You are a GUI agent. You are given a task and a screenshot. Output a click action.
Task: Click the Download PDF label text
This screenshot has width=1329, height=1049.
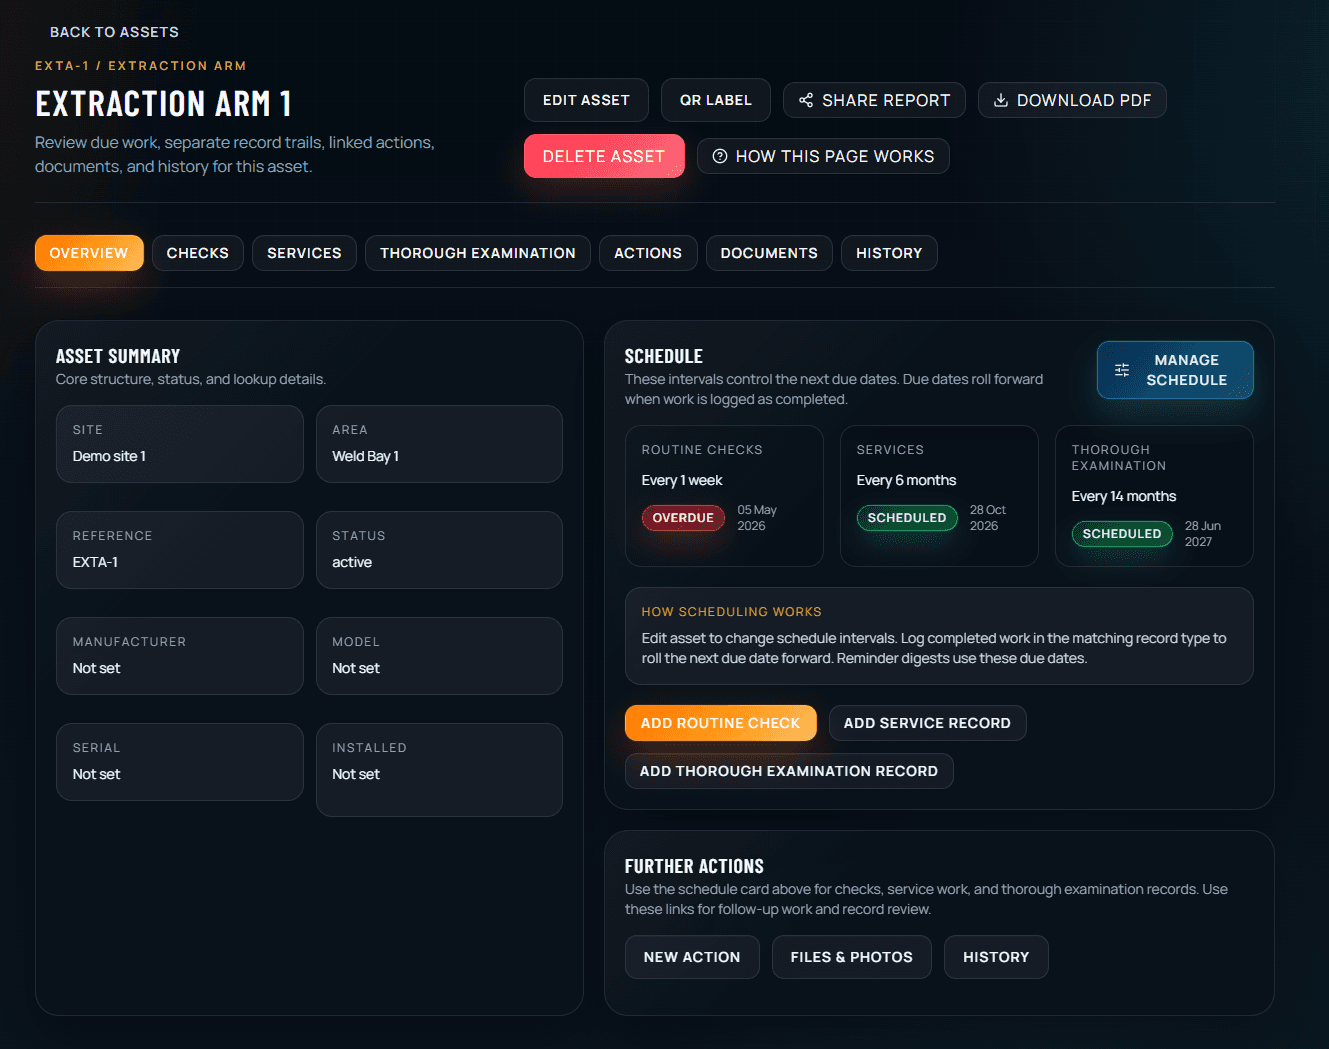[x=1084, y=100]
